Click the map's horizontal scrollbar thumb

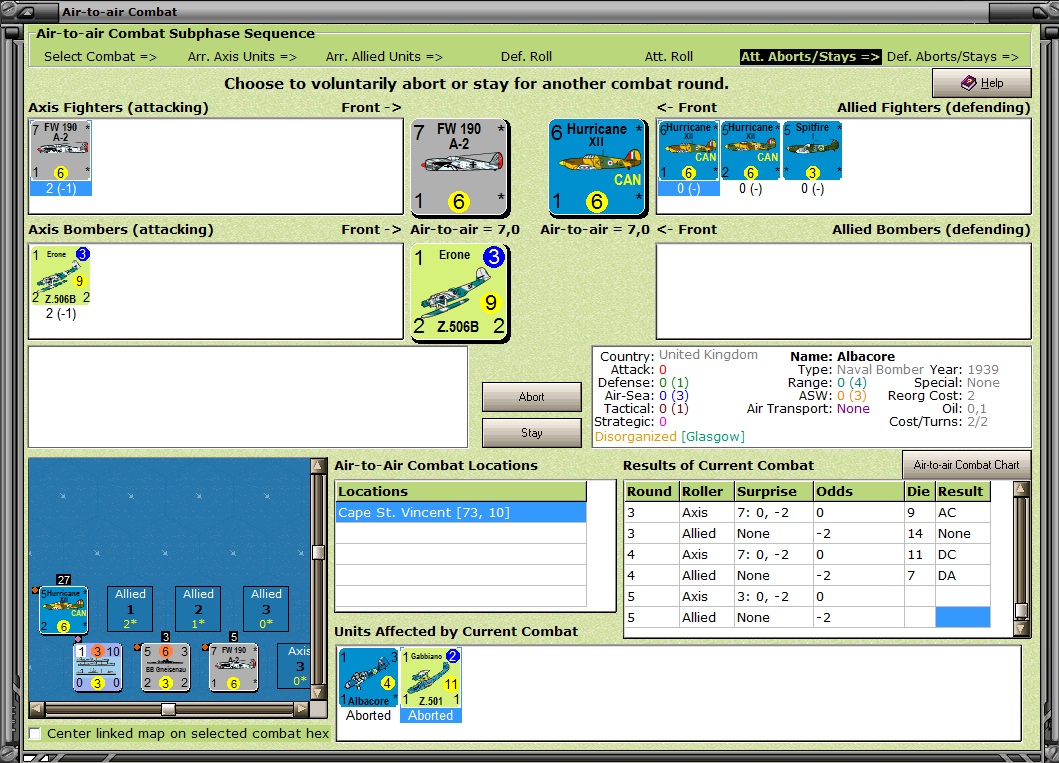168,708
